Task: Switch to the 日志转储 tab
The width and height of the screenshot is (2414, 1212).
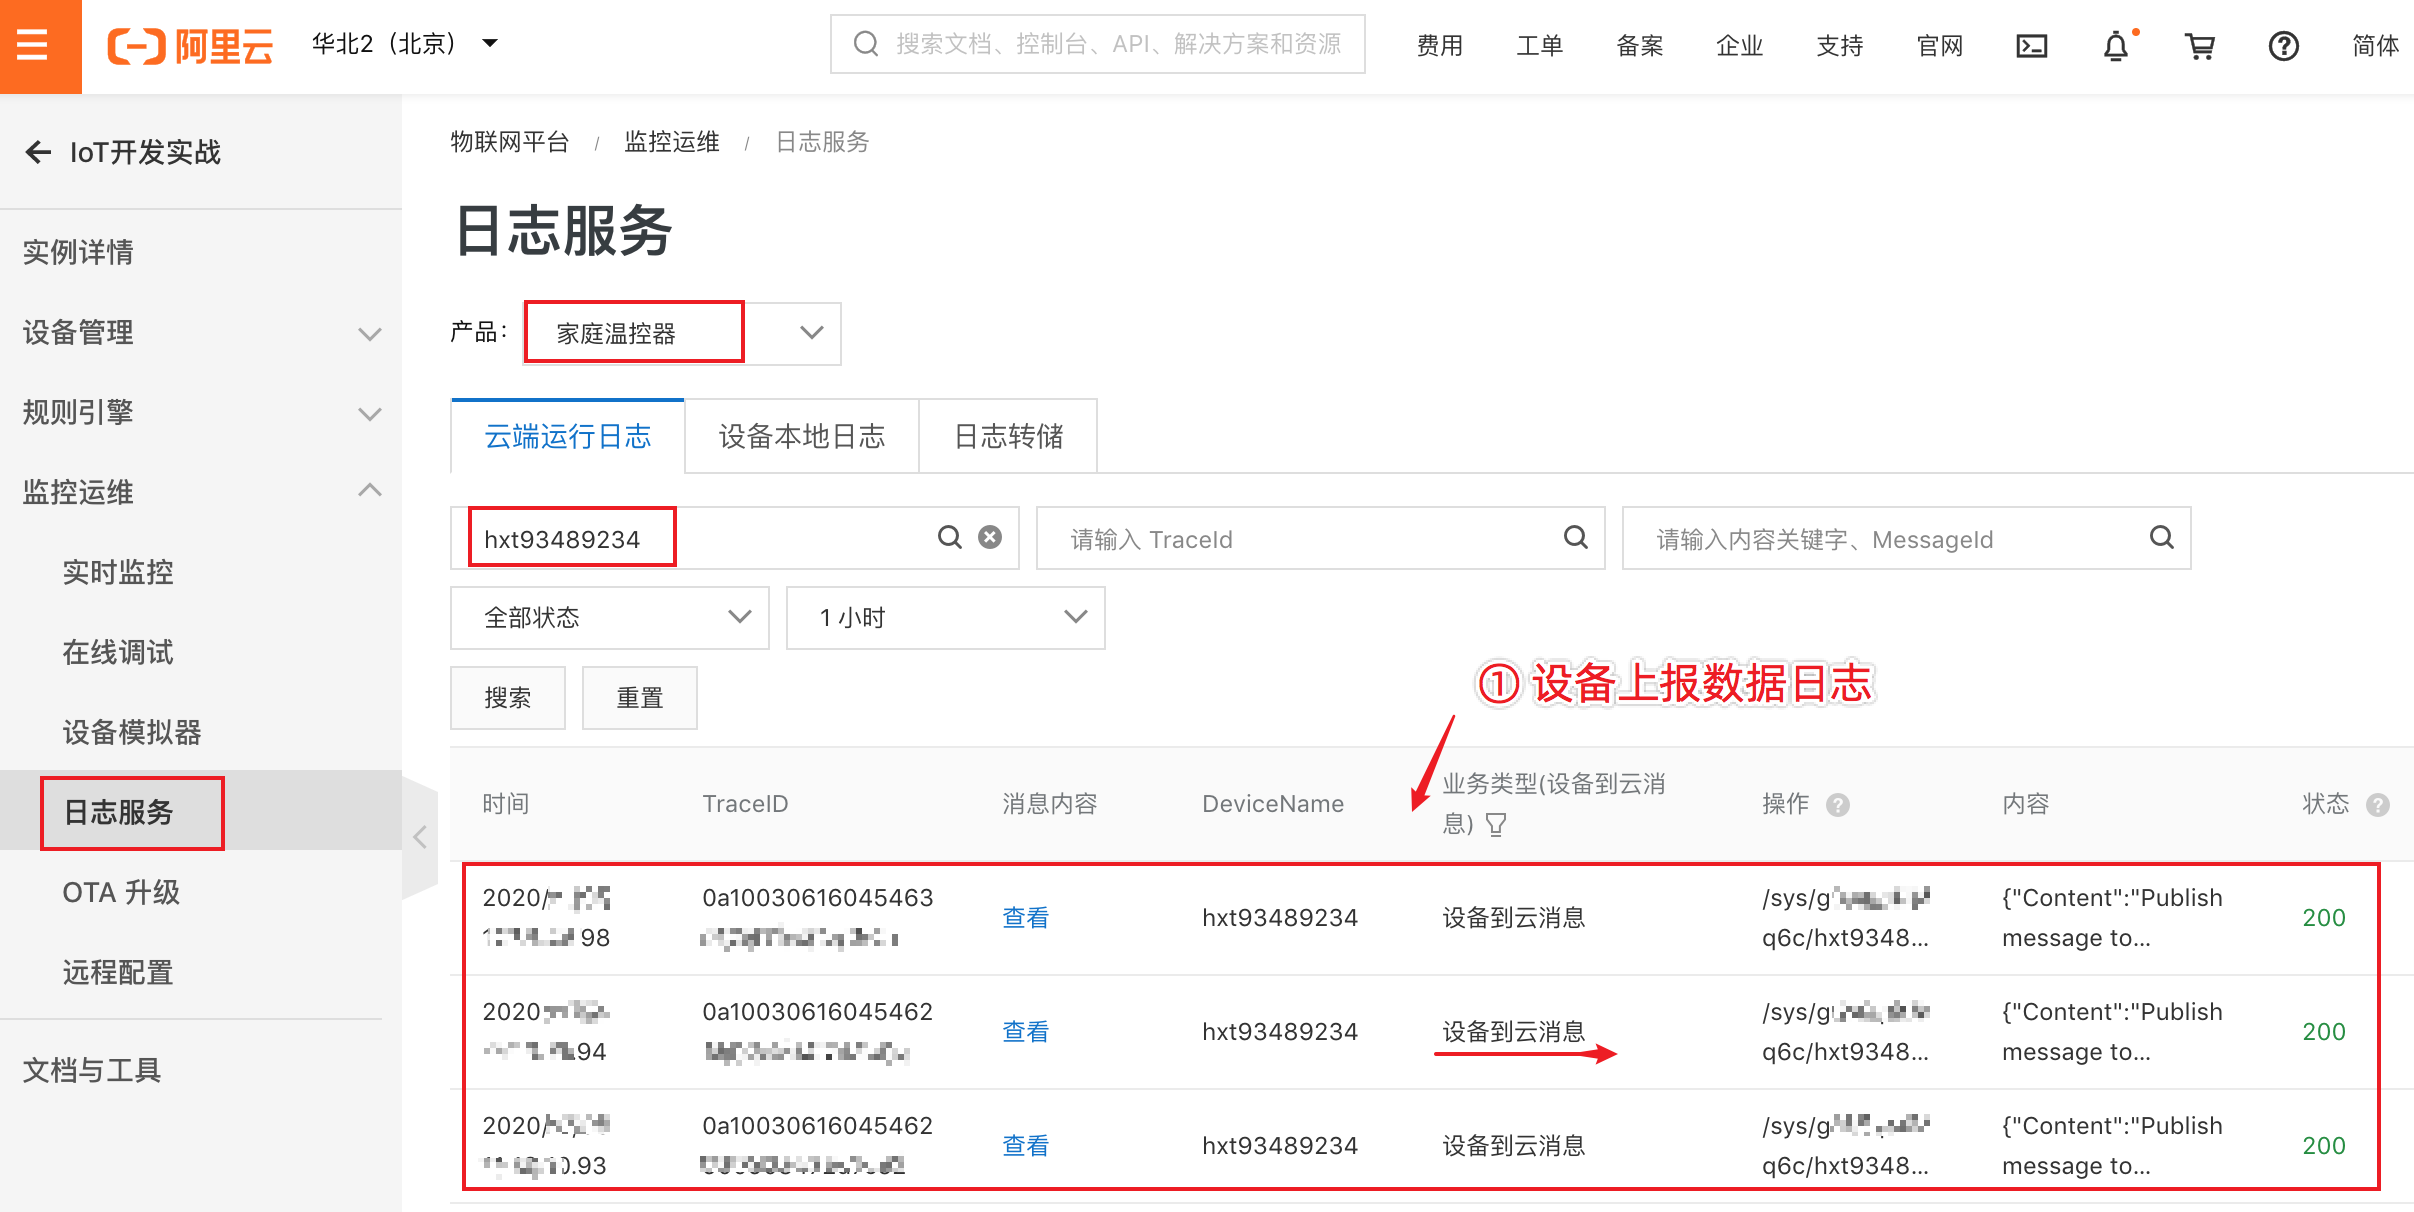Action: click(1008, 437)
